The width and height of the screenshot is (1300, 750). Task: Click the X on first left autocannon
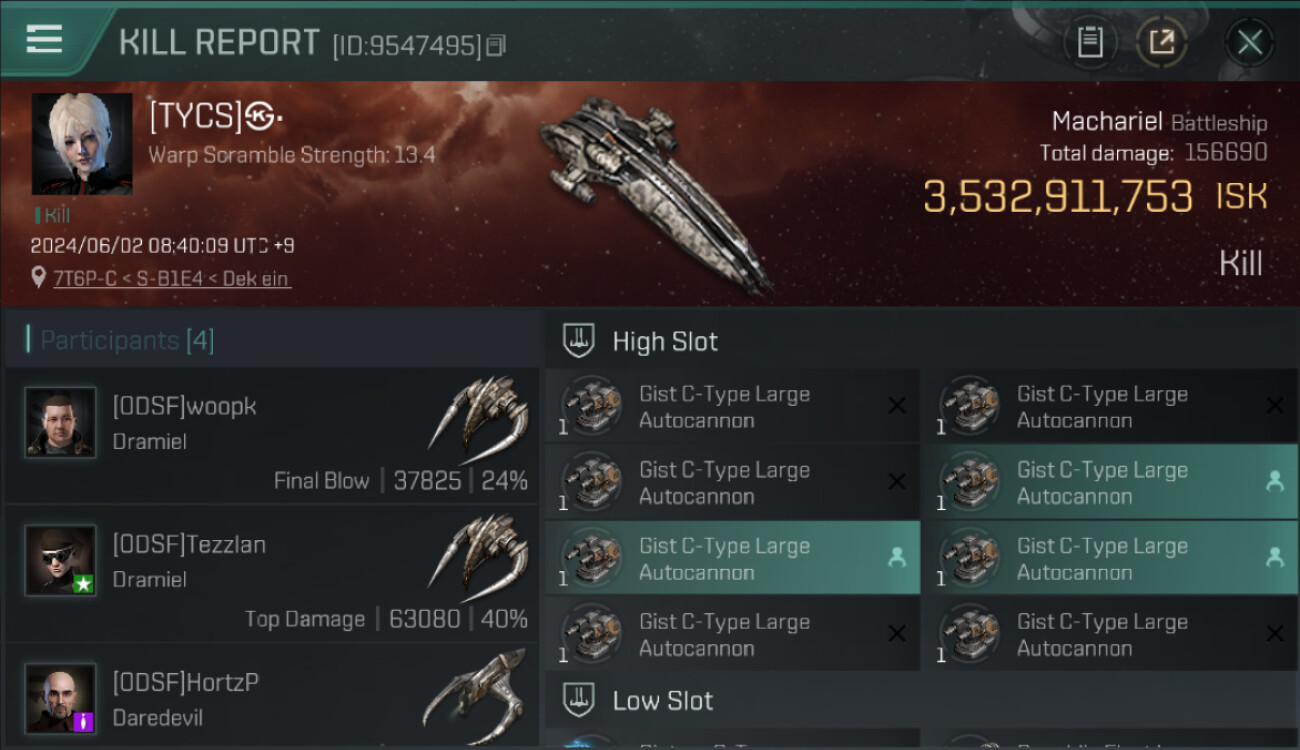(x=897, y=405)
